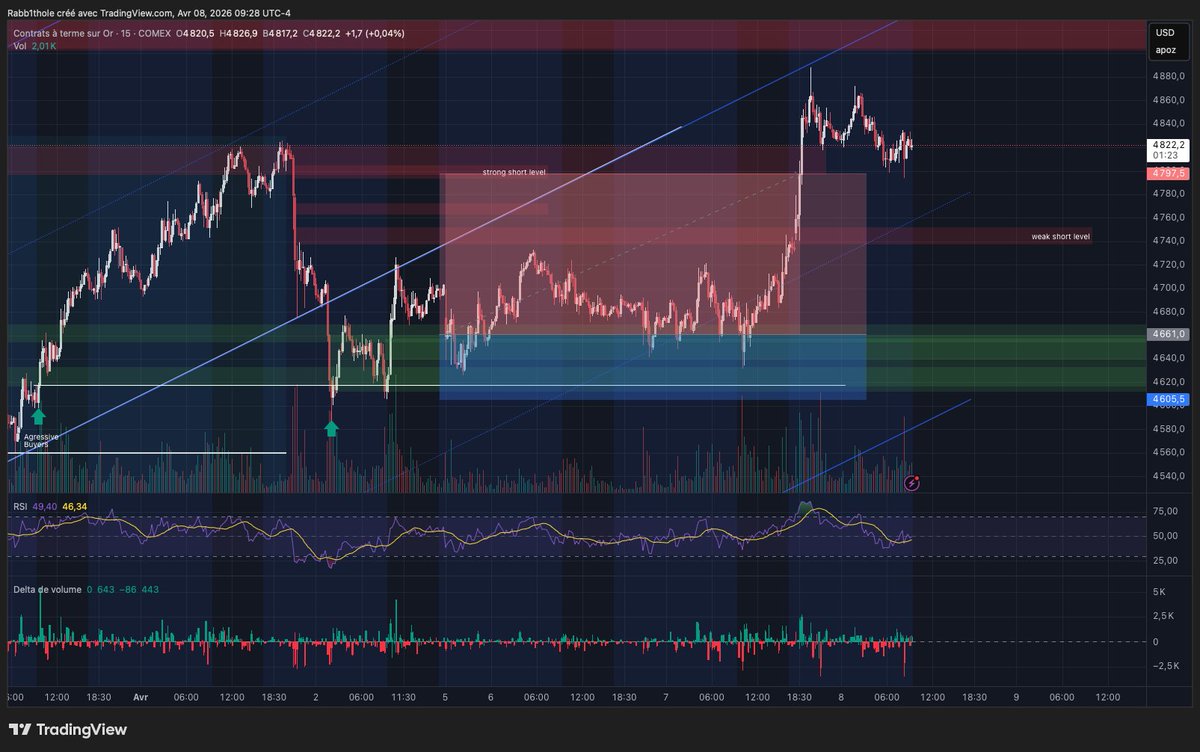Click the 75,00 RSI scale label
This screenshot has height=752, width=1200.
coord(1164,511)
